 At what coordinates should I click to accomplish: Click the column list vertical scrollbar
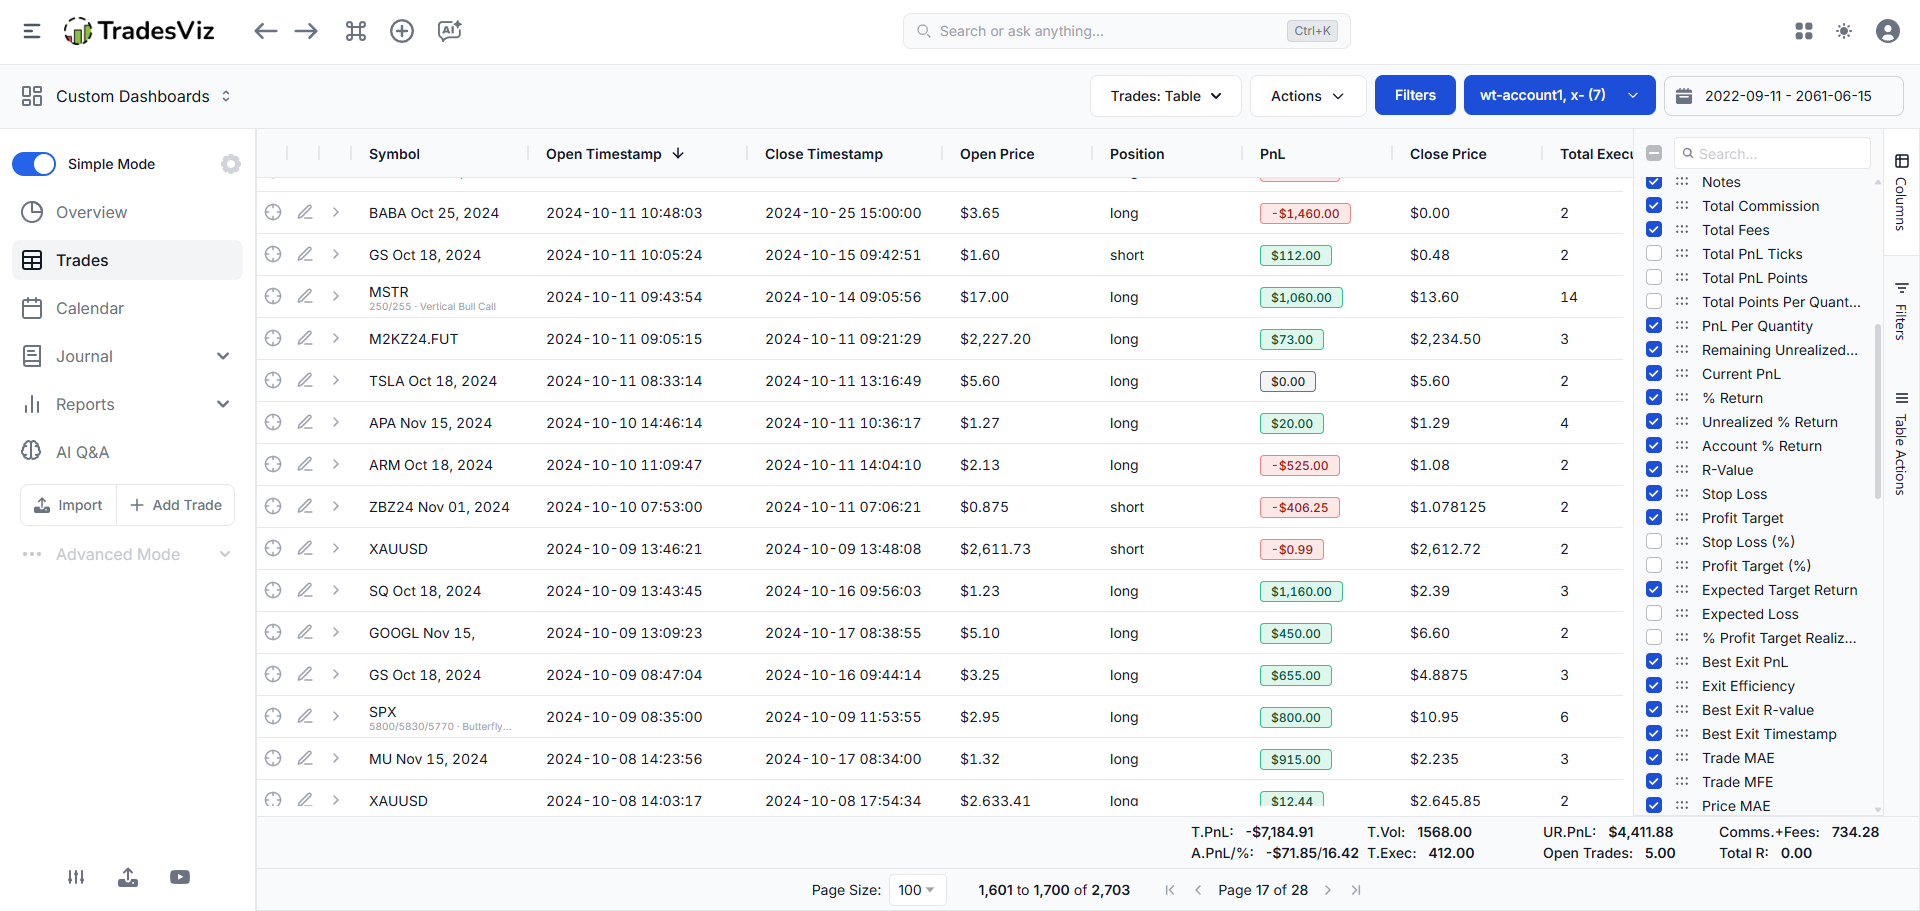(1878, 410)
